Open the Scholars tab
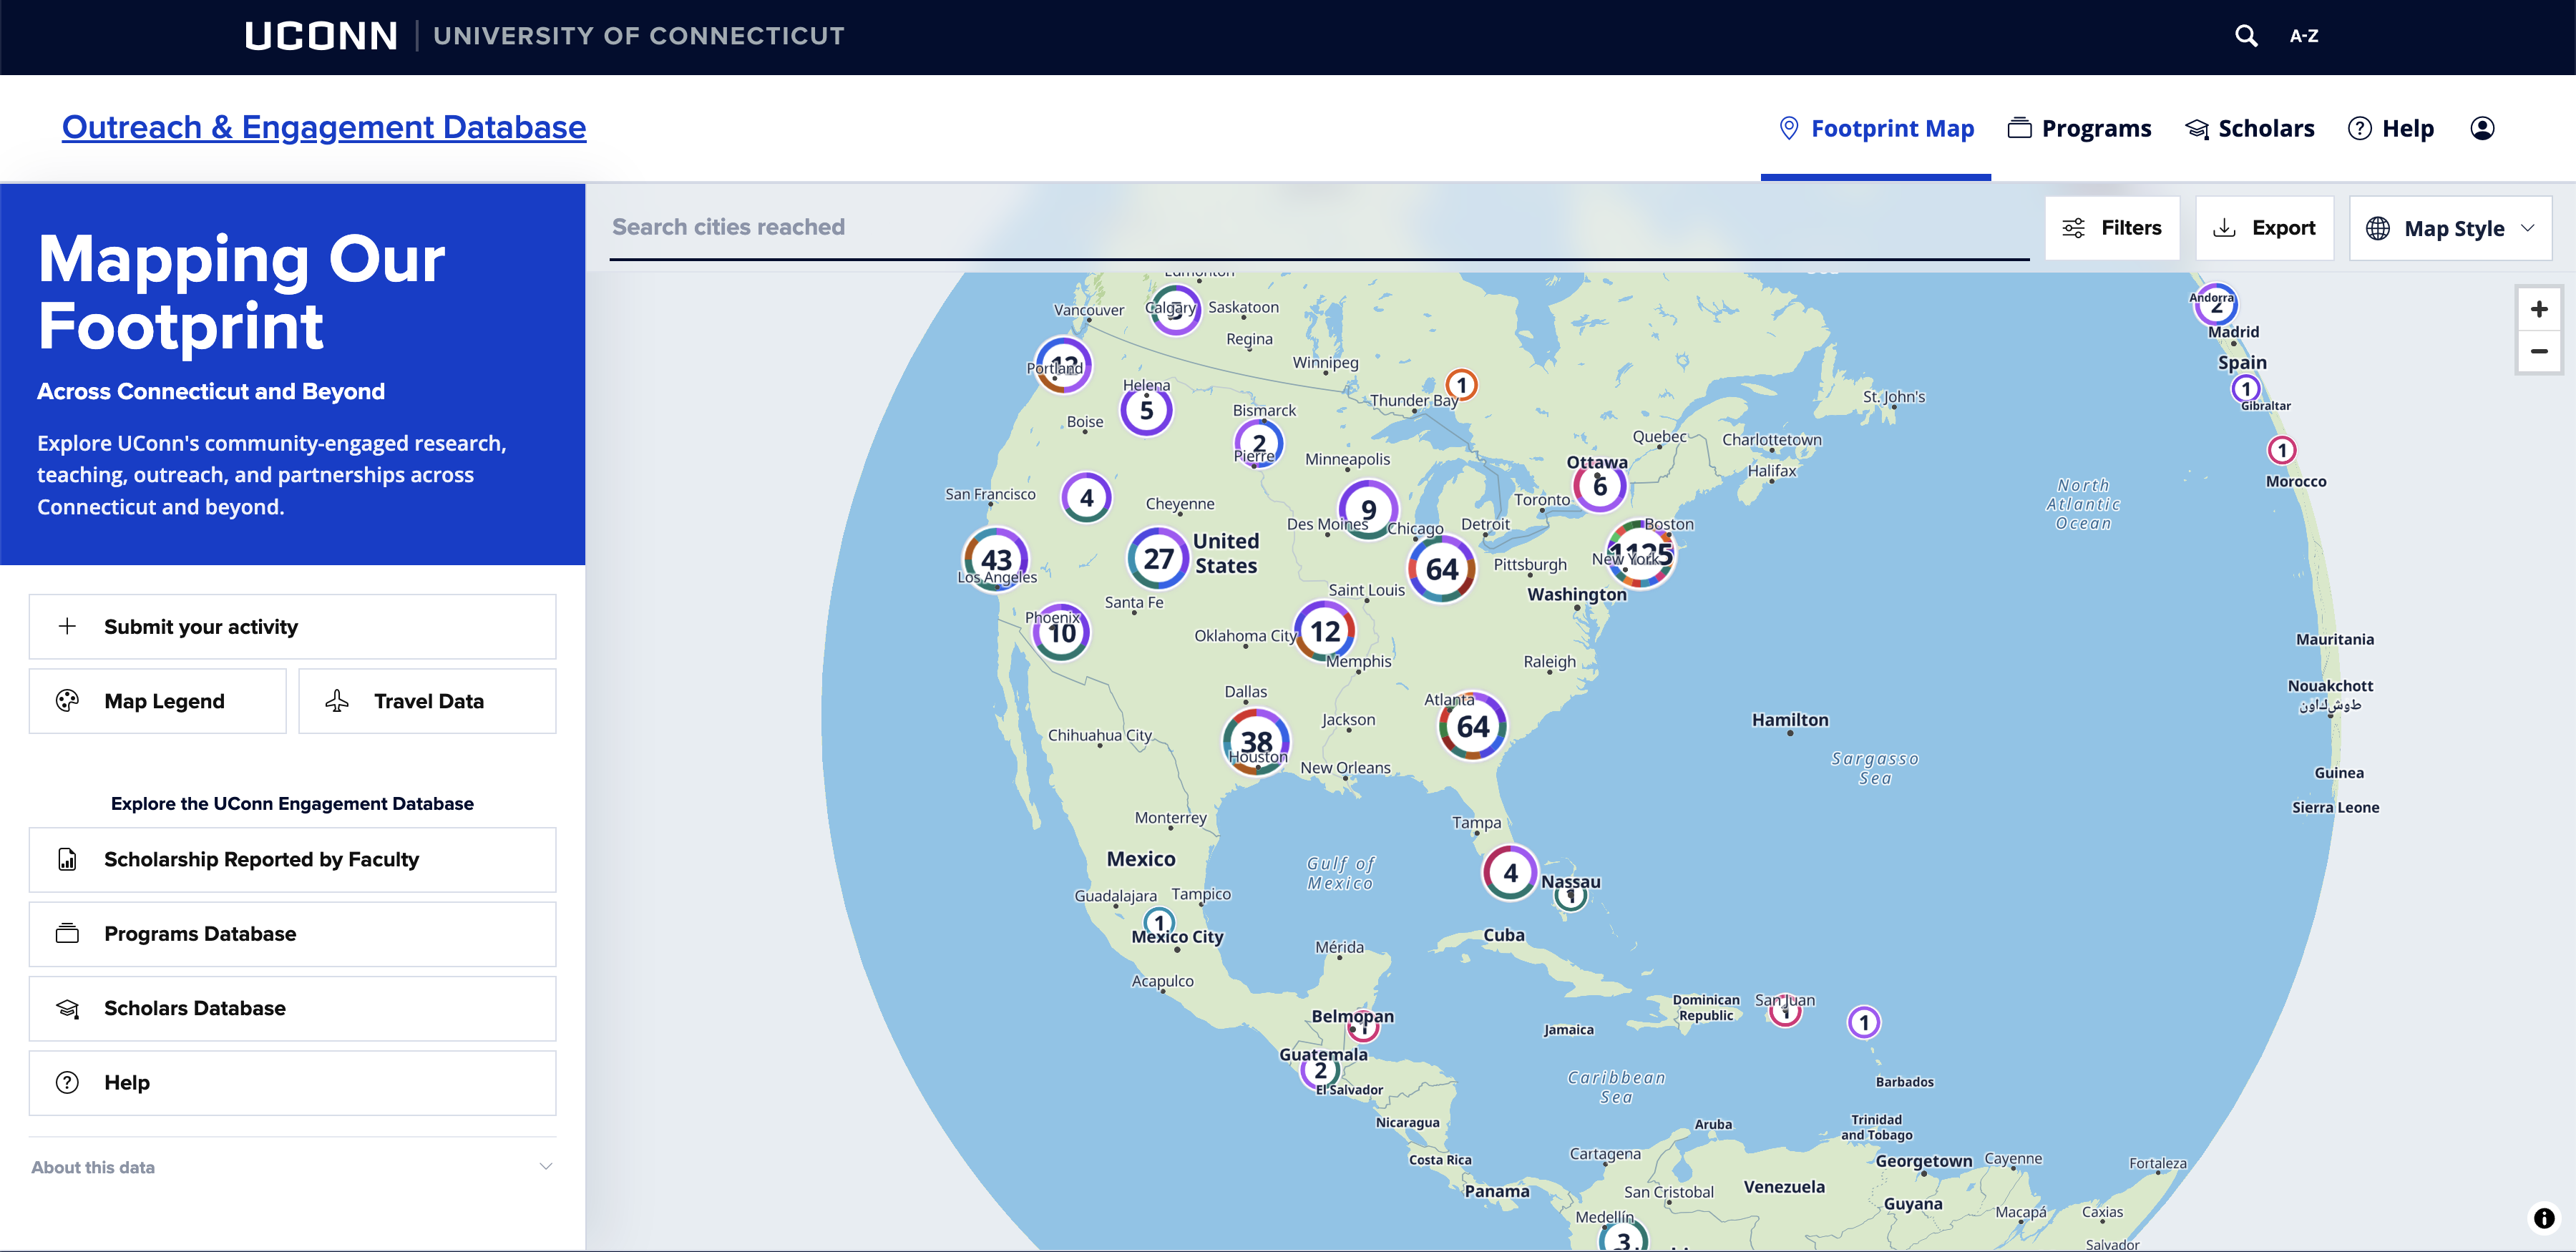2576x1252 pixels. 2250,128
